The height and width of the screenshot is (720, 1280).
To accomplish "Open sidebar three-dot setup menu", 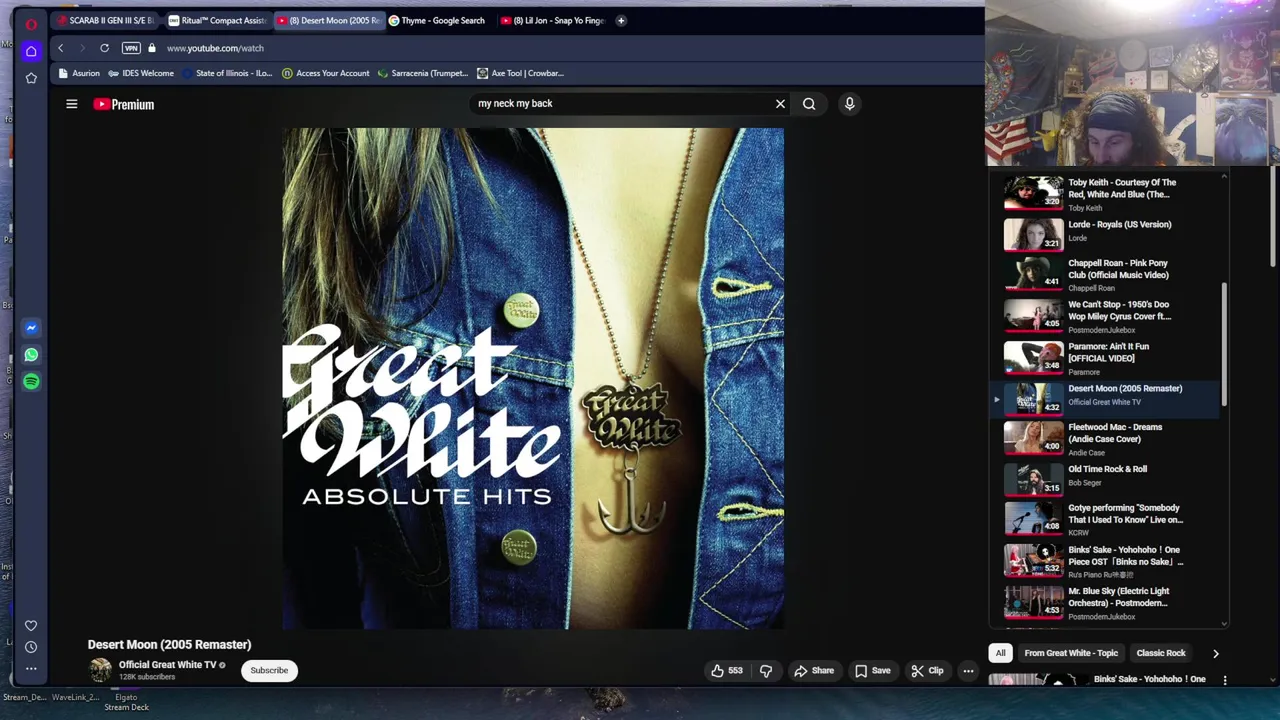I will [31, 668].
